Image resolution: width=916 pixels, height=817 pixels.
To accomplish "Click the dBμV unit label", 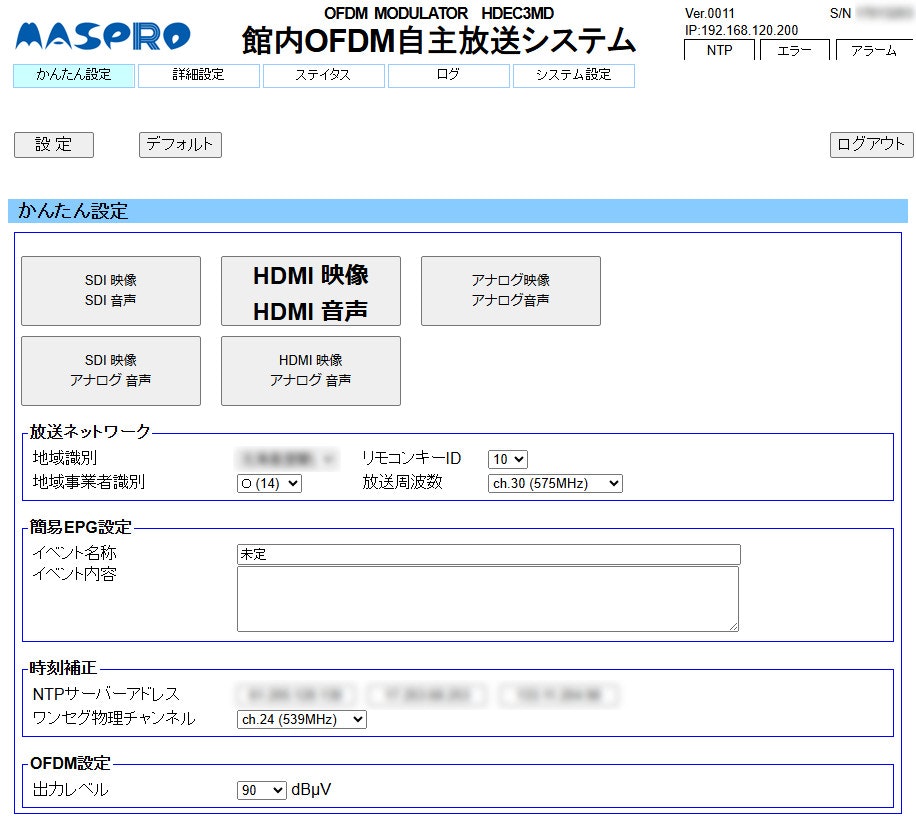I will pyautogui.click(x=311, y=790).
